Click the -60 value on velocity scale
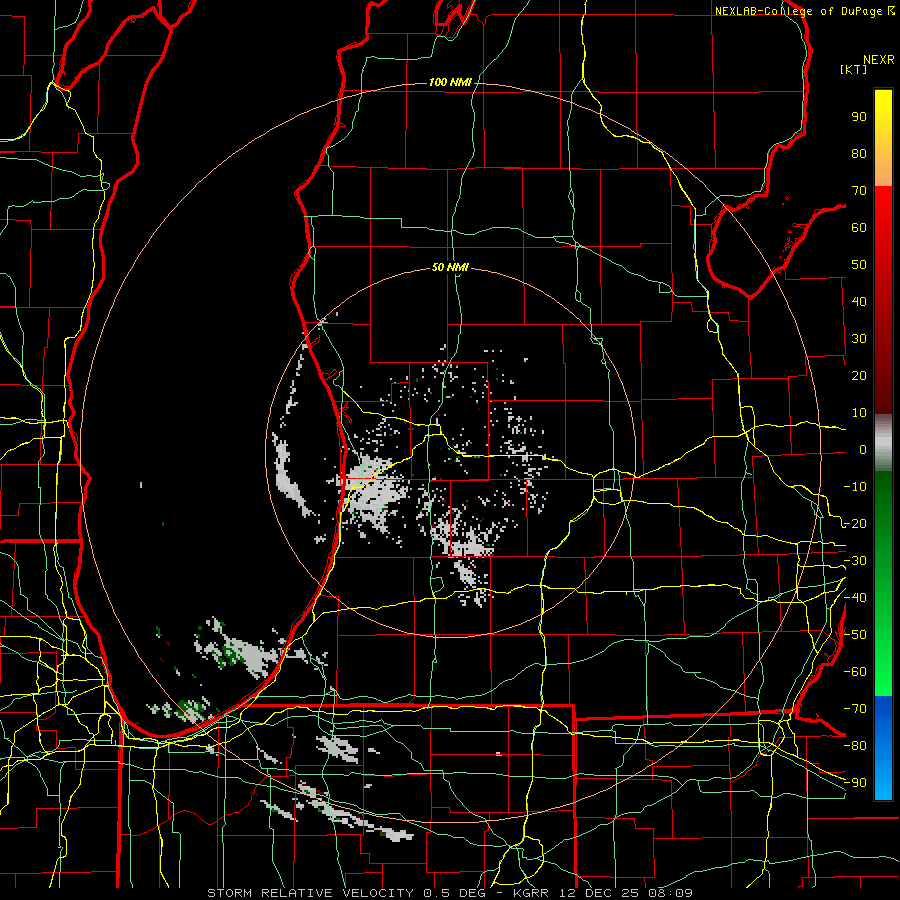Image resolution: width=900 pixels, height=900 pixels. (x=855, y=672)
